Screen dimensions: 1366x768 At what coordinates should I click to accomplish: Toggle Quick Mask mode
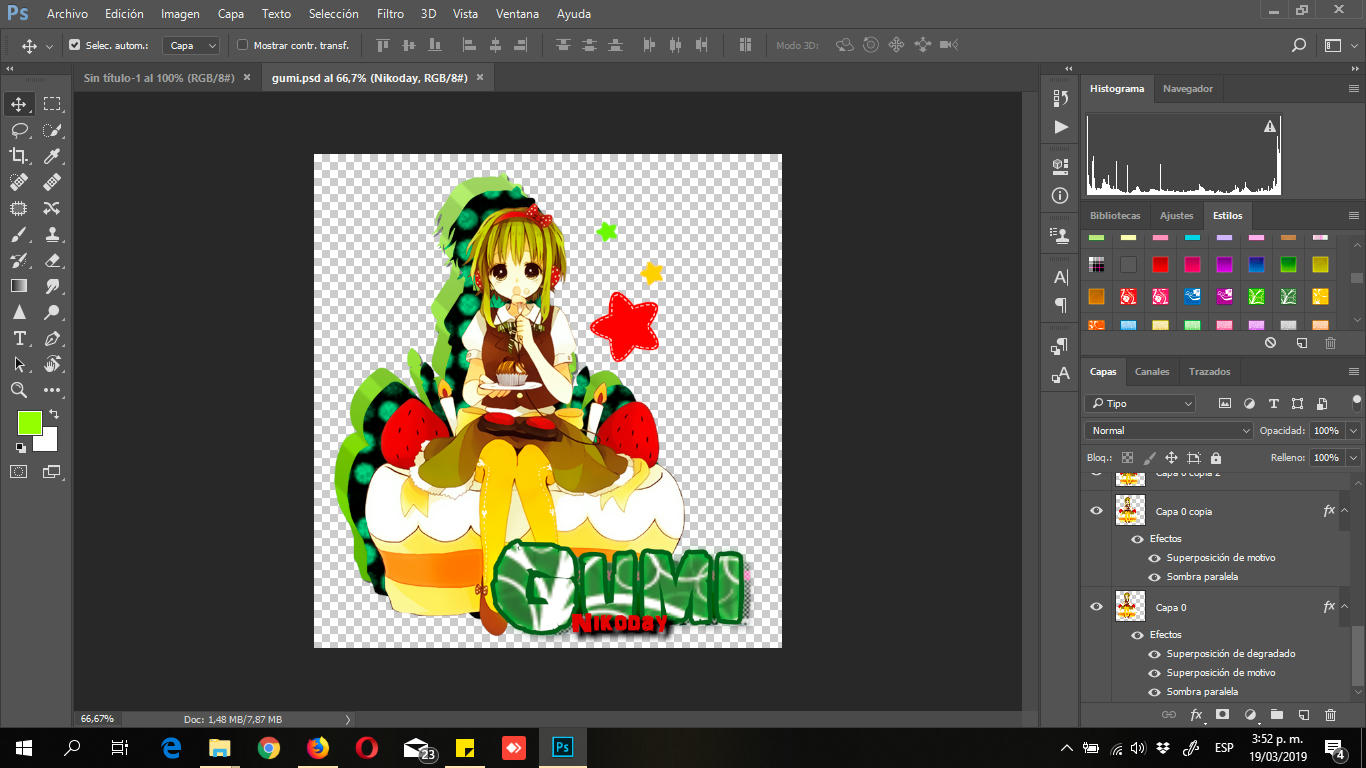point(19,471)
